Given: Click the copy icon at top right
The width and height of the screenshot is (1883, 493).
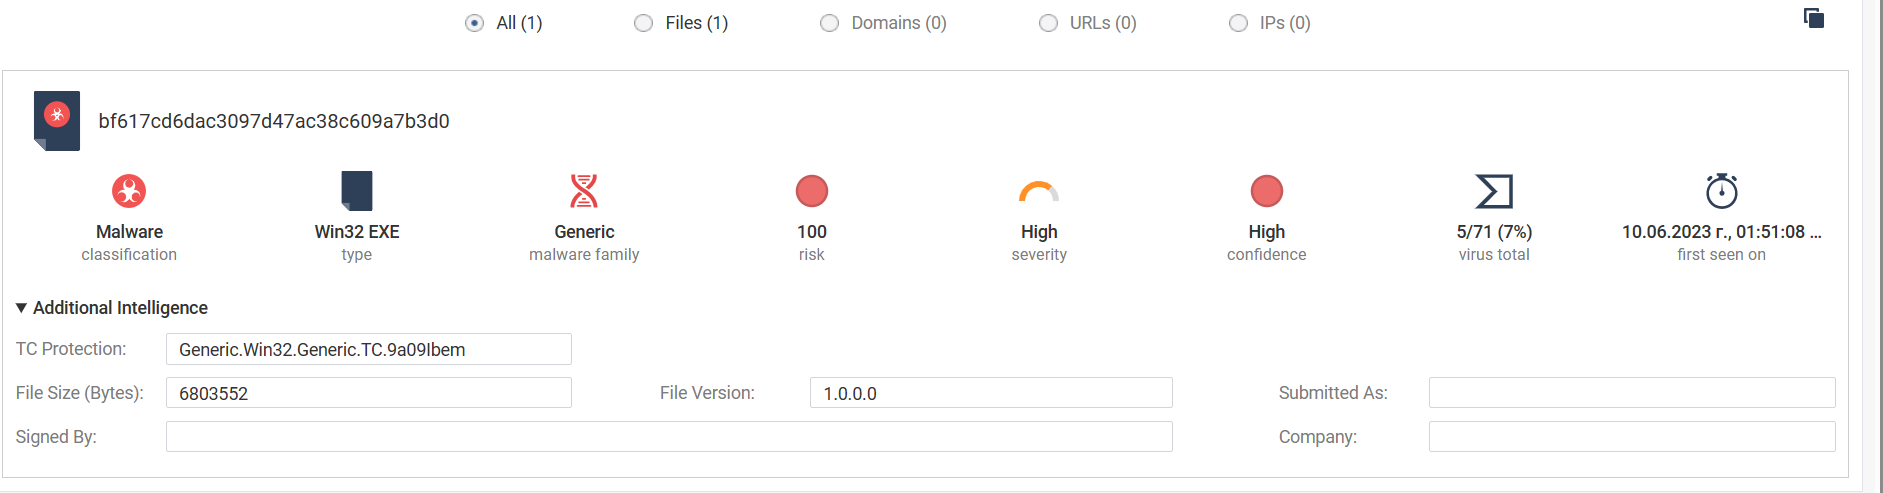Looking at the screenshot, I should [1814, 18].
